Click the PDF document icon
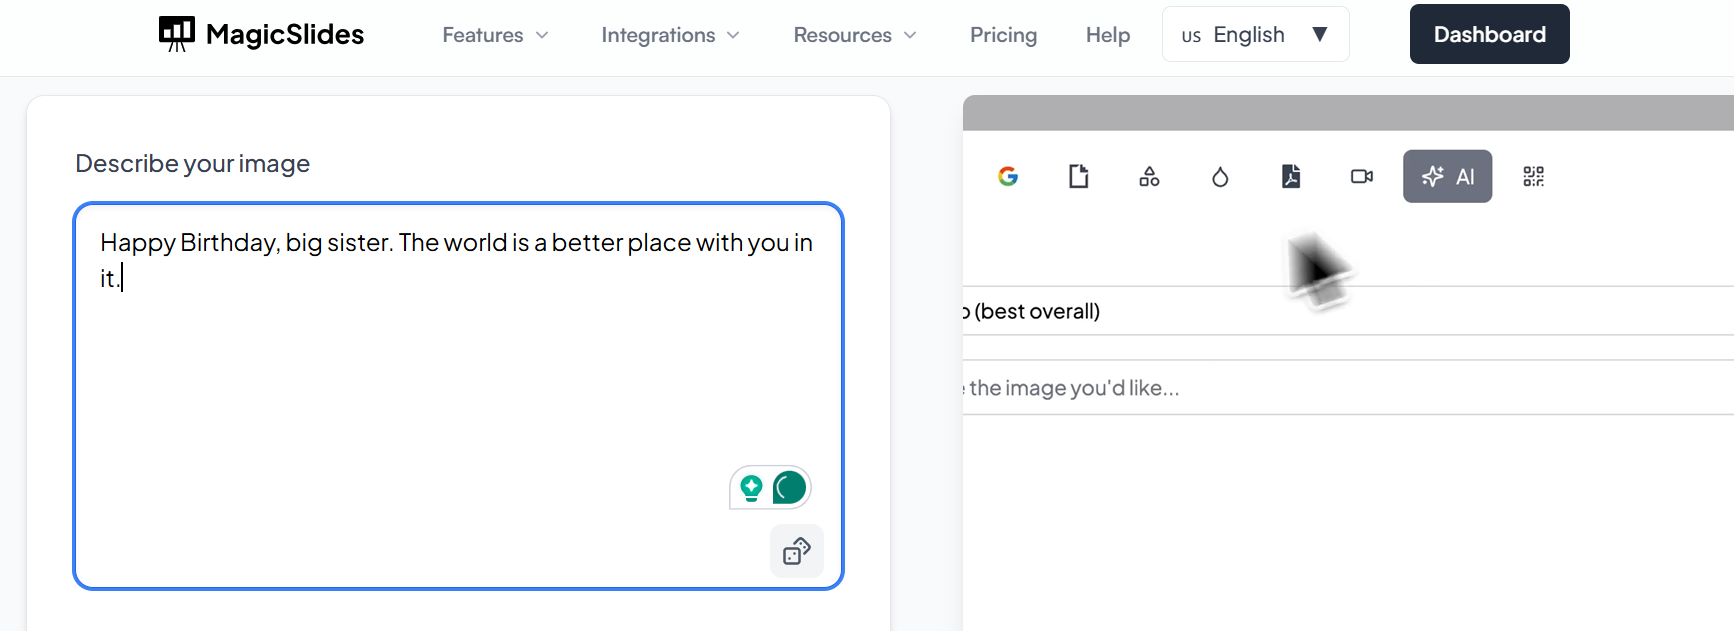This screenshot has height=631, width=1734. (1291, 177)
